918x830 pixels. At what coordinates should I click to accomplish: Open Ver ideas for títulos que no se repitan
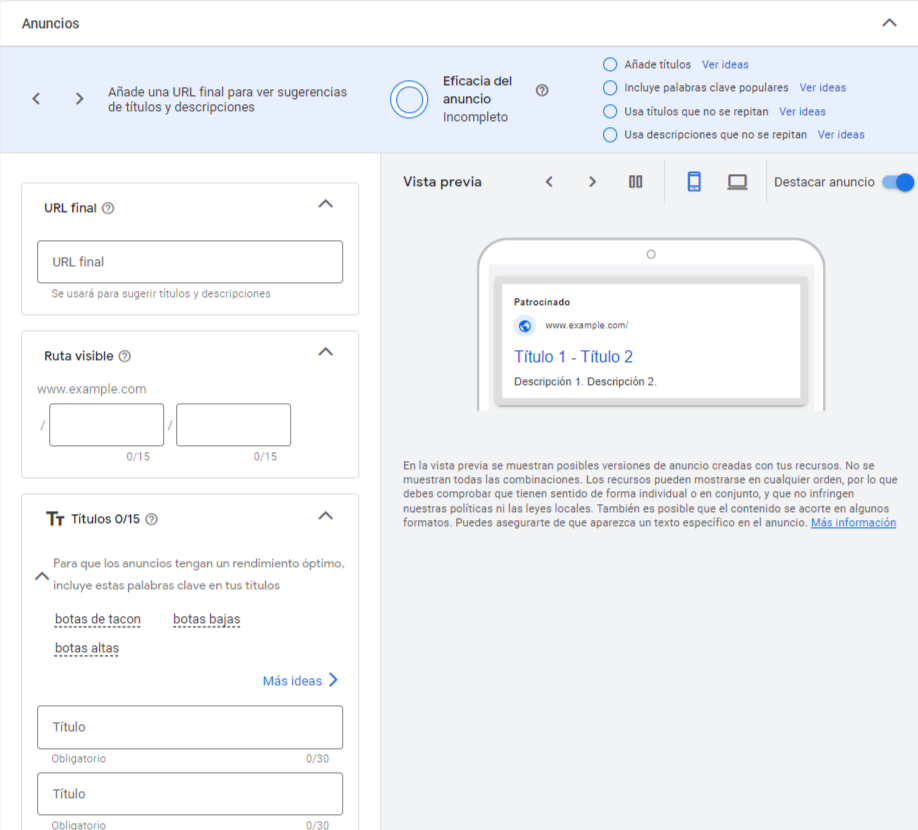[x=802, y=111]
